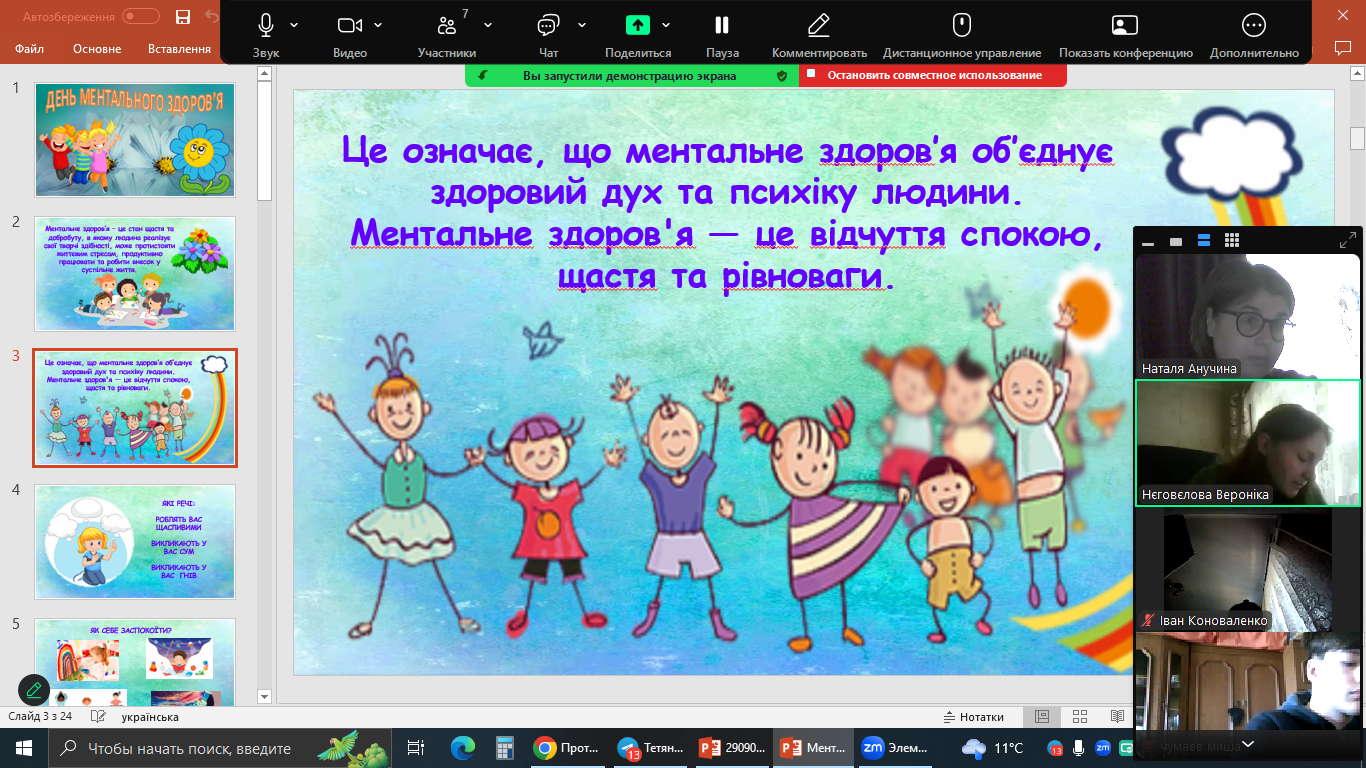Open the Файл menu tab
Image resolution: width=1366 pixels, height=768 pixels.
(30, 49)
